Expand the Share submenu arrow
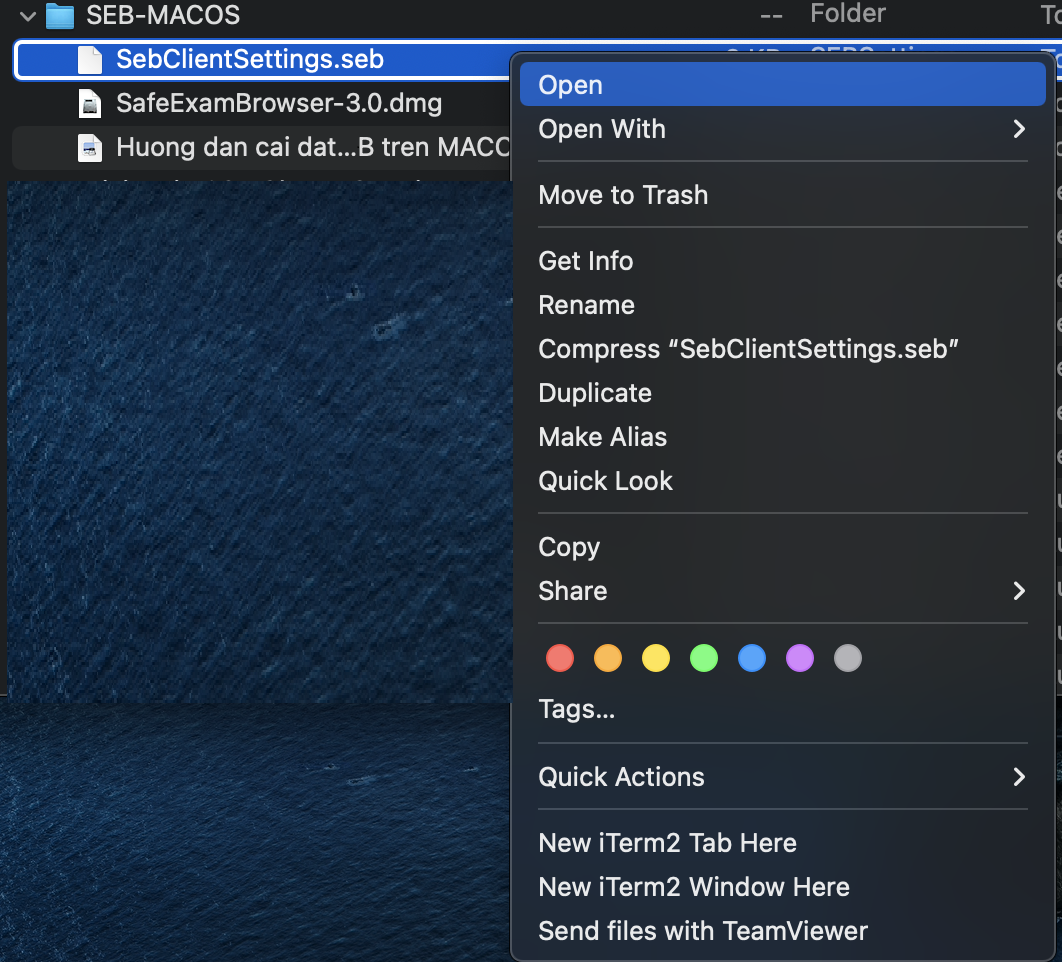The image size is (1062, 962). (x=1018, y=591)
